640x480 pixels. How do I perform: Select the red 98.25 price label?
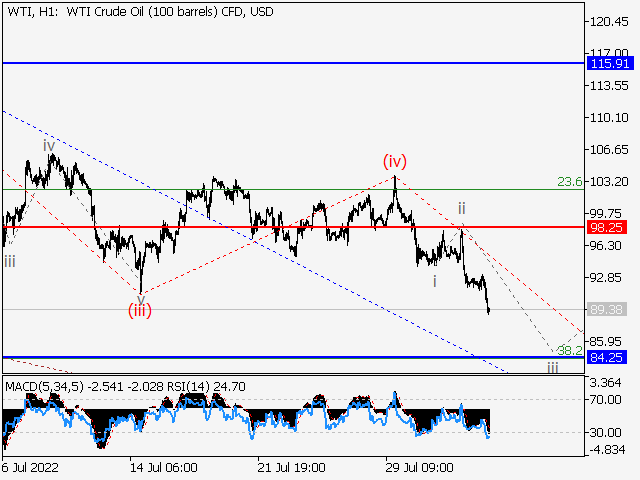click(x=607, y=228)
